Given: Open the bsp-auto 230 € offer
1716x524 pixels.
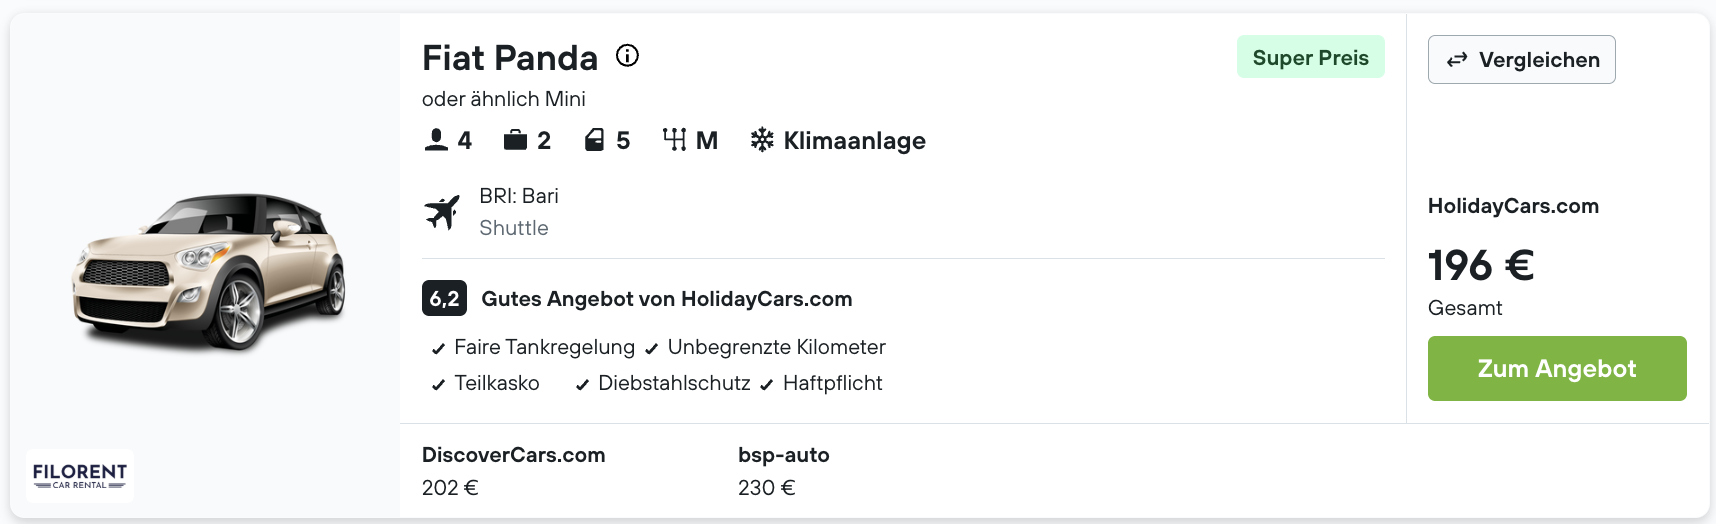Looking at the screenshot, I should tap(783, 471).
